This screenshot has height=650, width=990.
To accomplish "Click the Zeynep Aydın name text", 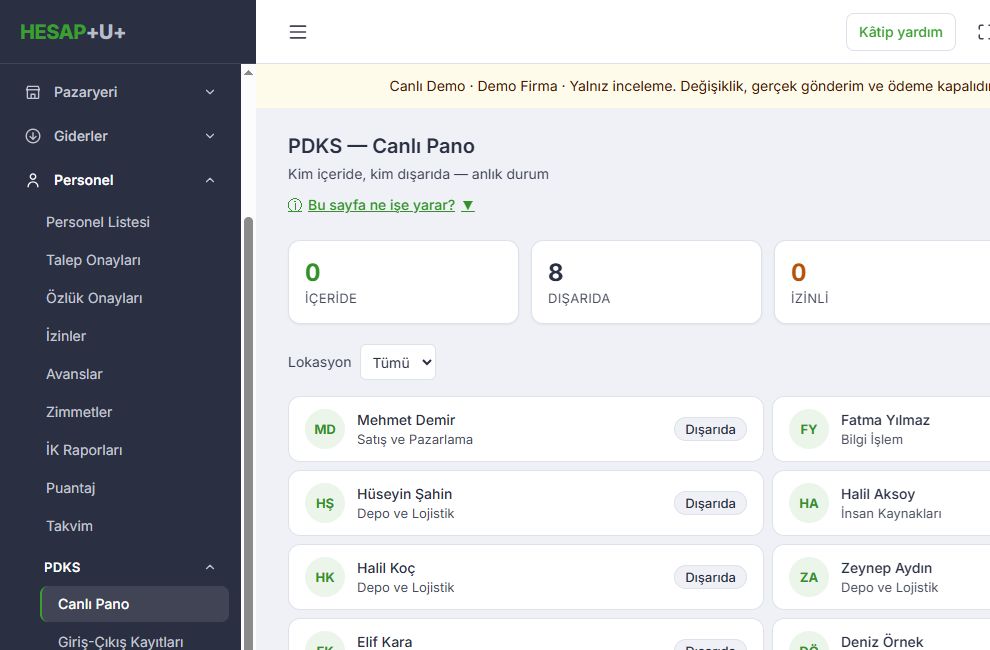I will 886,568.
